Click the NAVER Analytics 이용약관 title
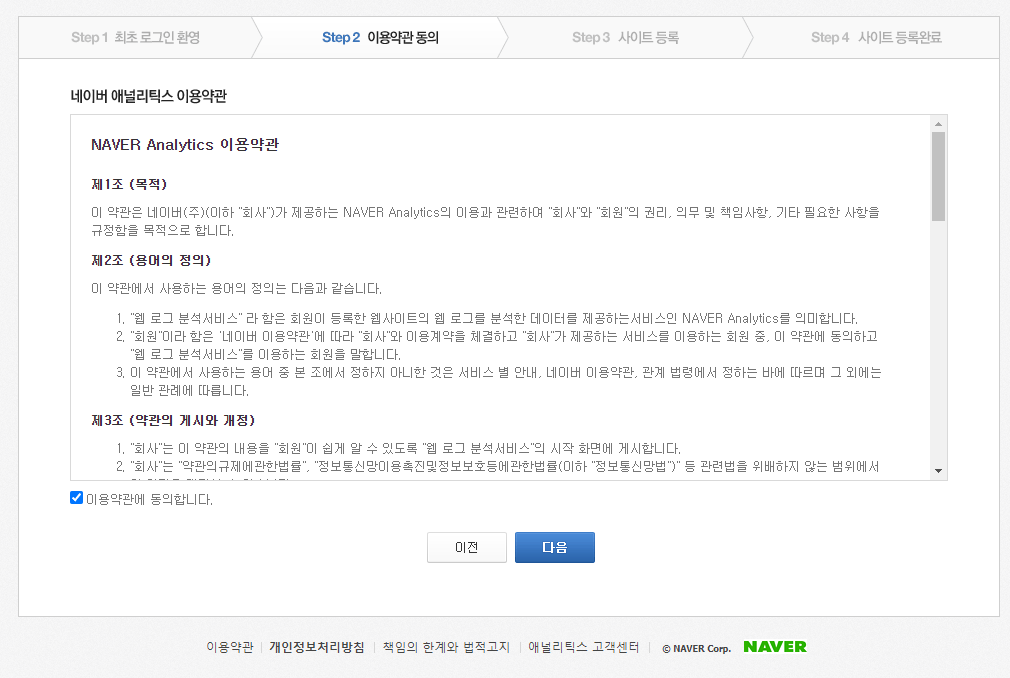The image size is (1010, 678). [x=185, y=144]
